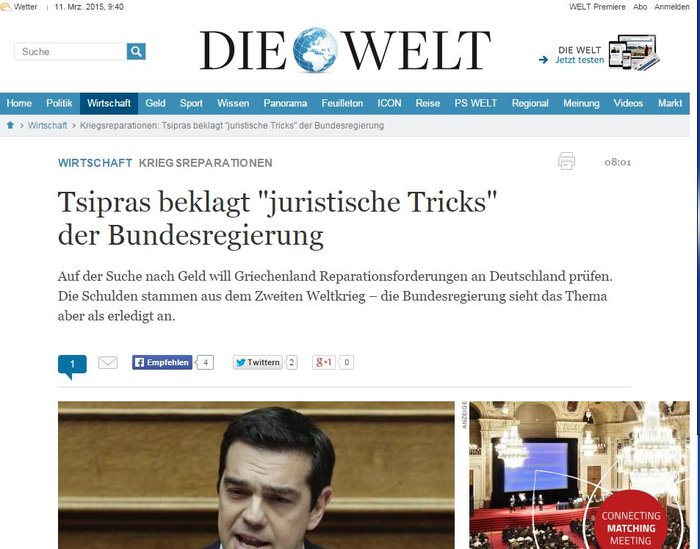Viewport: 700px width, 549px height.
Task: Select the Feuilleton menu item
Action: coord(342,103)
